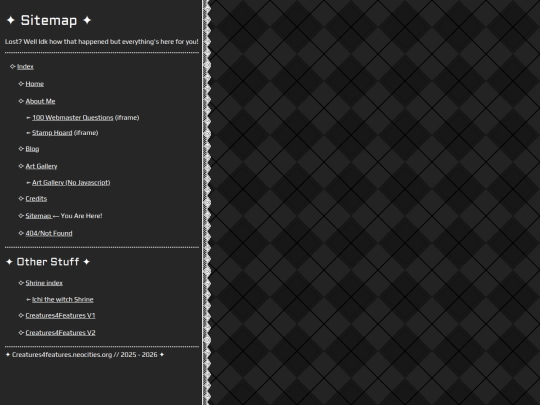The image size is (540, 405).
Task: Open the Index link
Action: (25, 66)
